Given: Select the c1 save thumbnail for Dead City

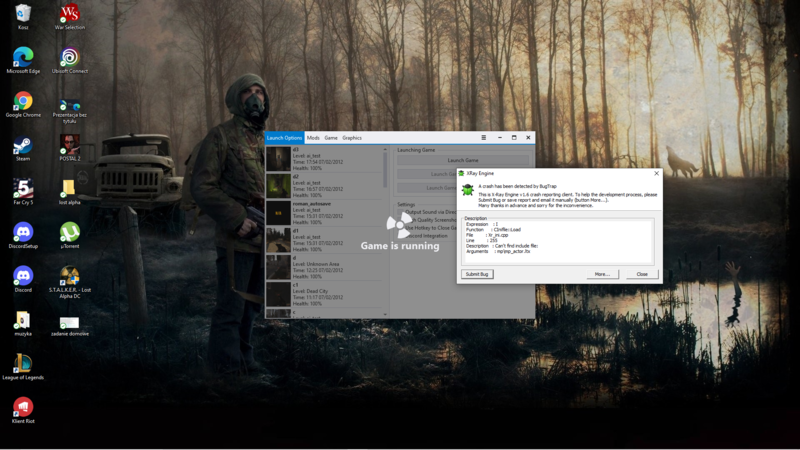Looking at the screenshot, I should click(278, 294).
